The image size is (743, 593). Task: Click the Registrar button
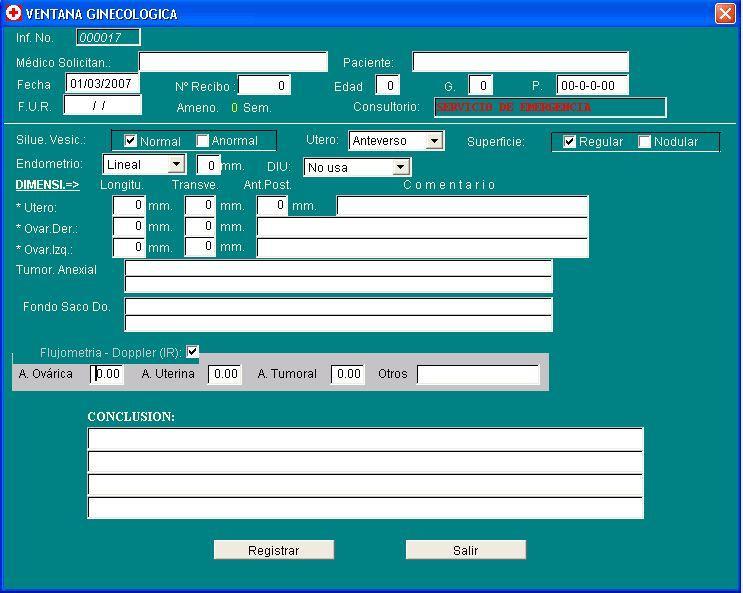point(274,550)
